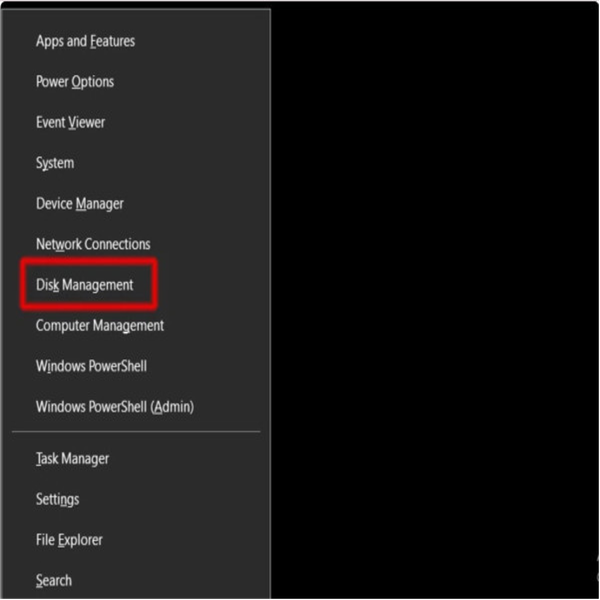The width and height of the screenshot is (600, 600).
Task: Launch Windows PowerShell (non-admin)
Action: coord(91,366)
